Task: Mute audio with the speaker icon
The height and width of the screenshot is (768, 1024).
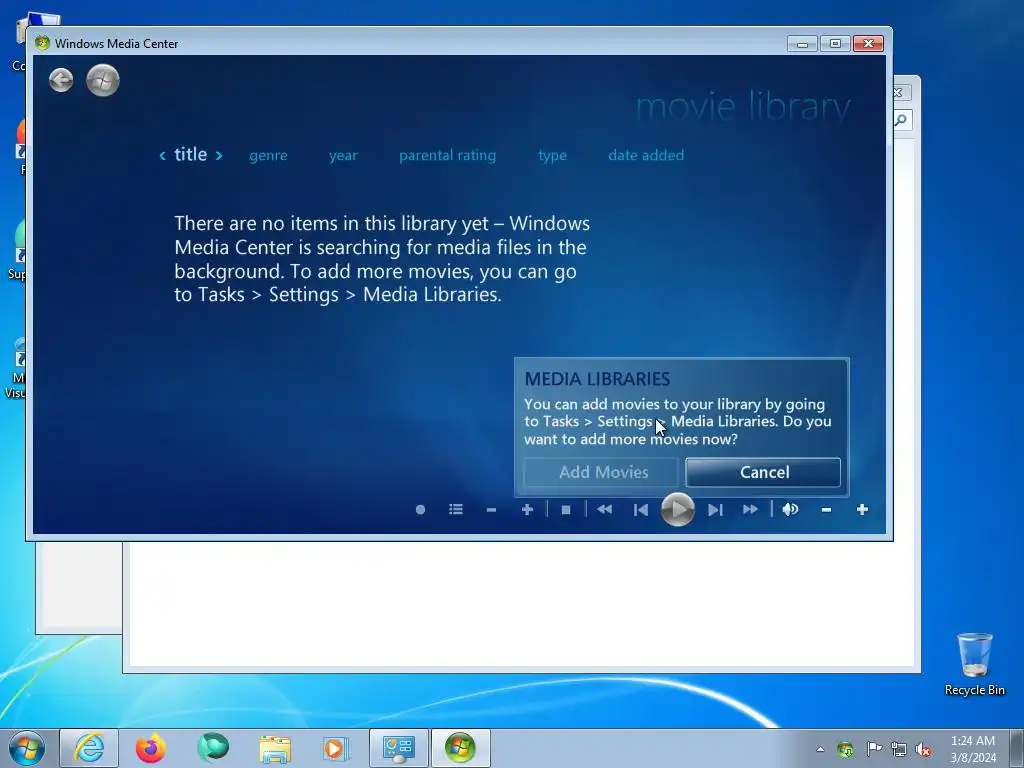Action: click(790, 509)
